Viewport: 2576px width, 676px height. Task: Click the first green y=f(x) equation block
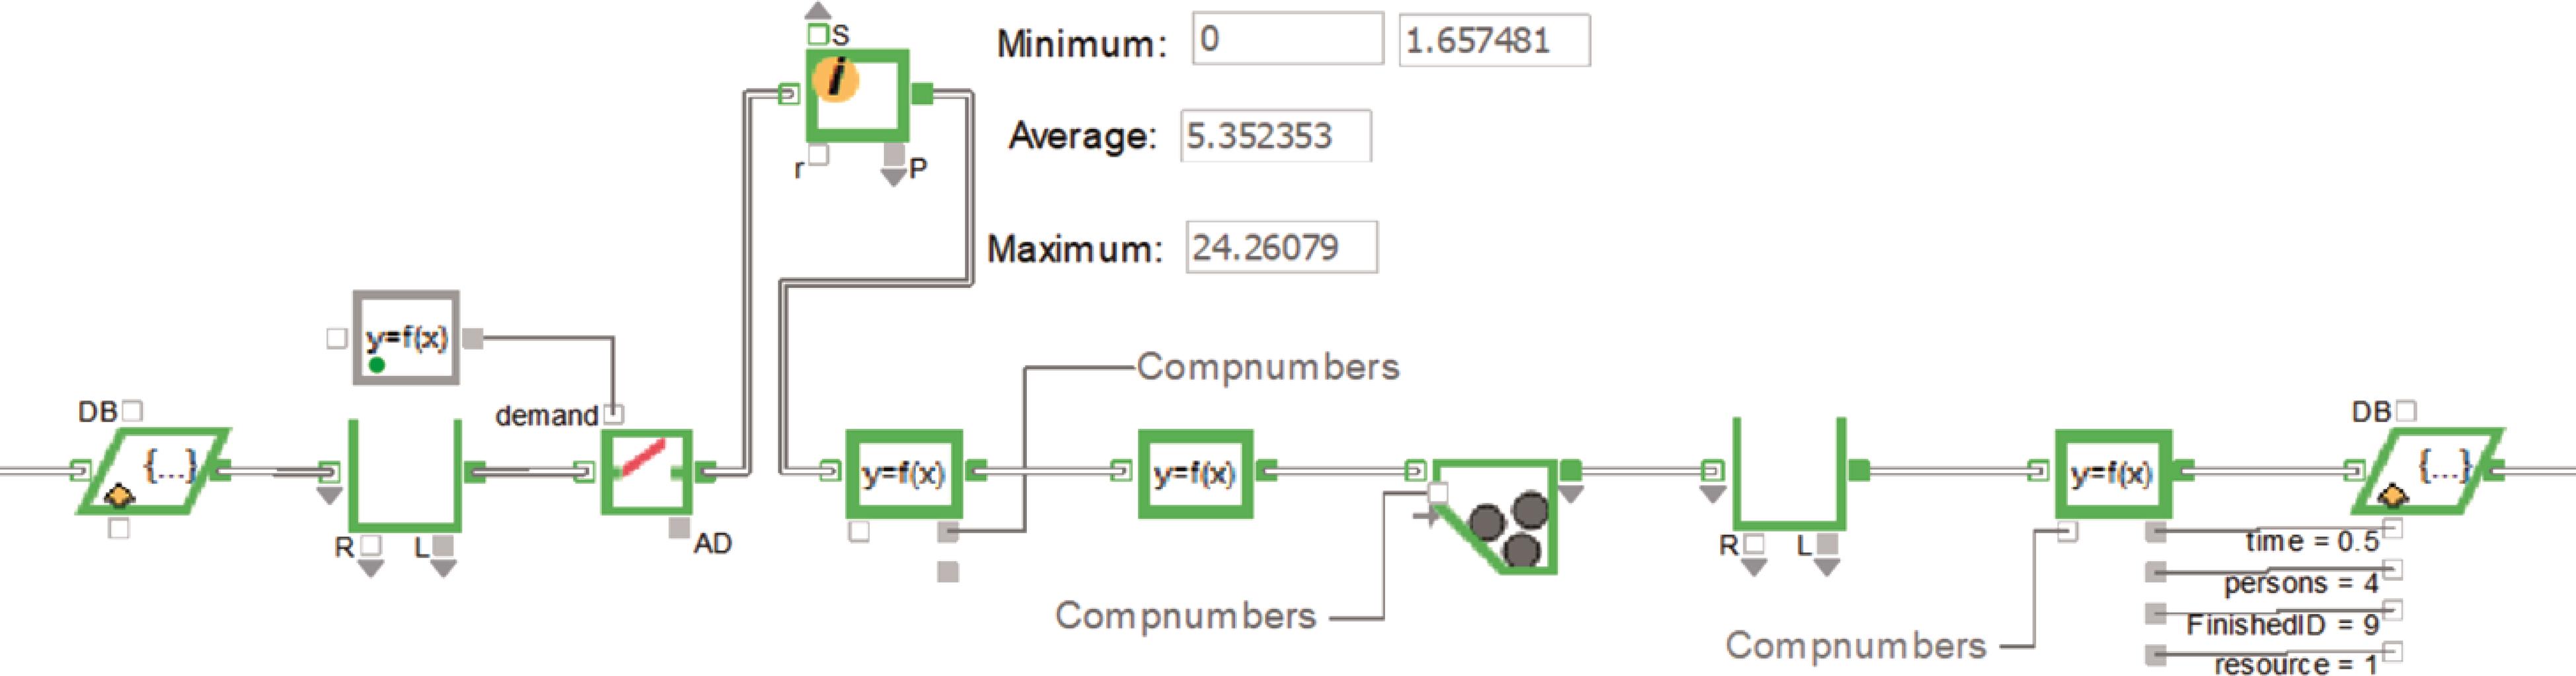(x=903, y=472)
